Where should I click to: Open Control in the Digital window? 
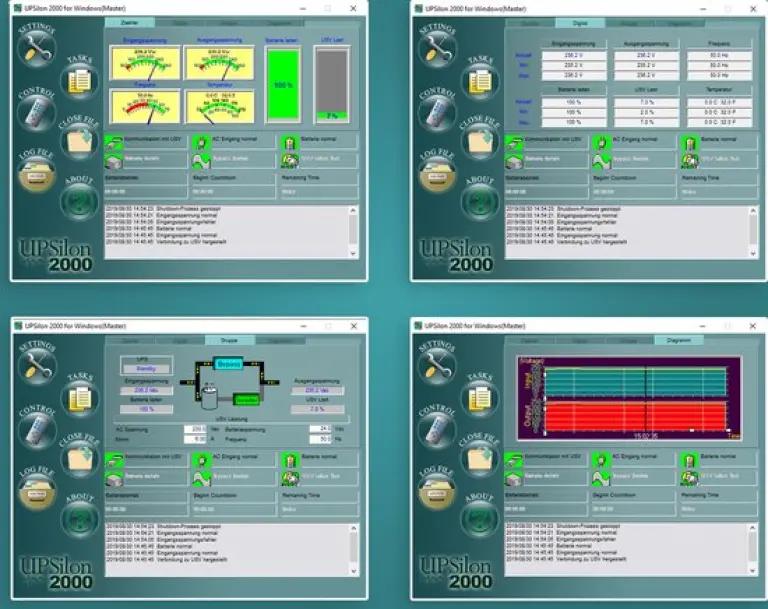click(437, 114)
